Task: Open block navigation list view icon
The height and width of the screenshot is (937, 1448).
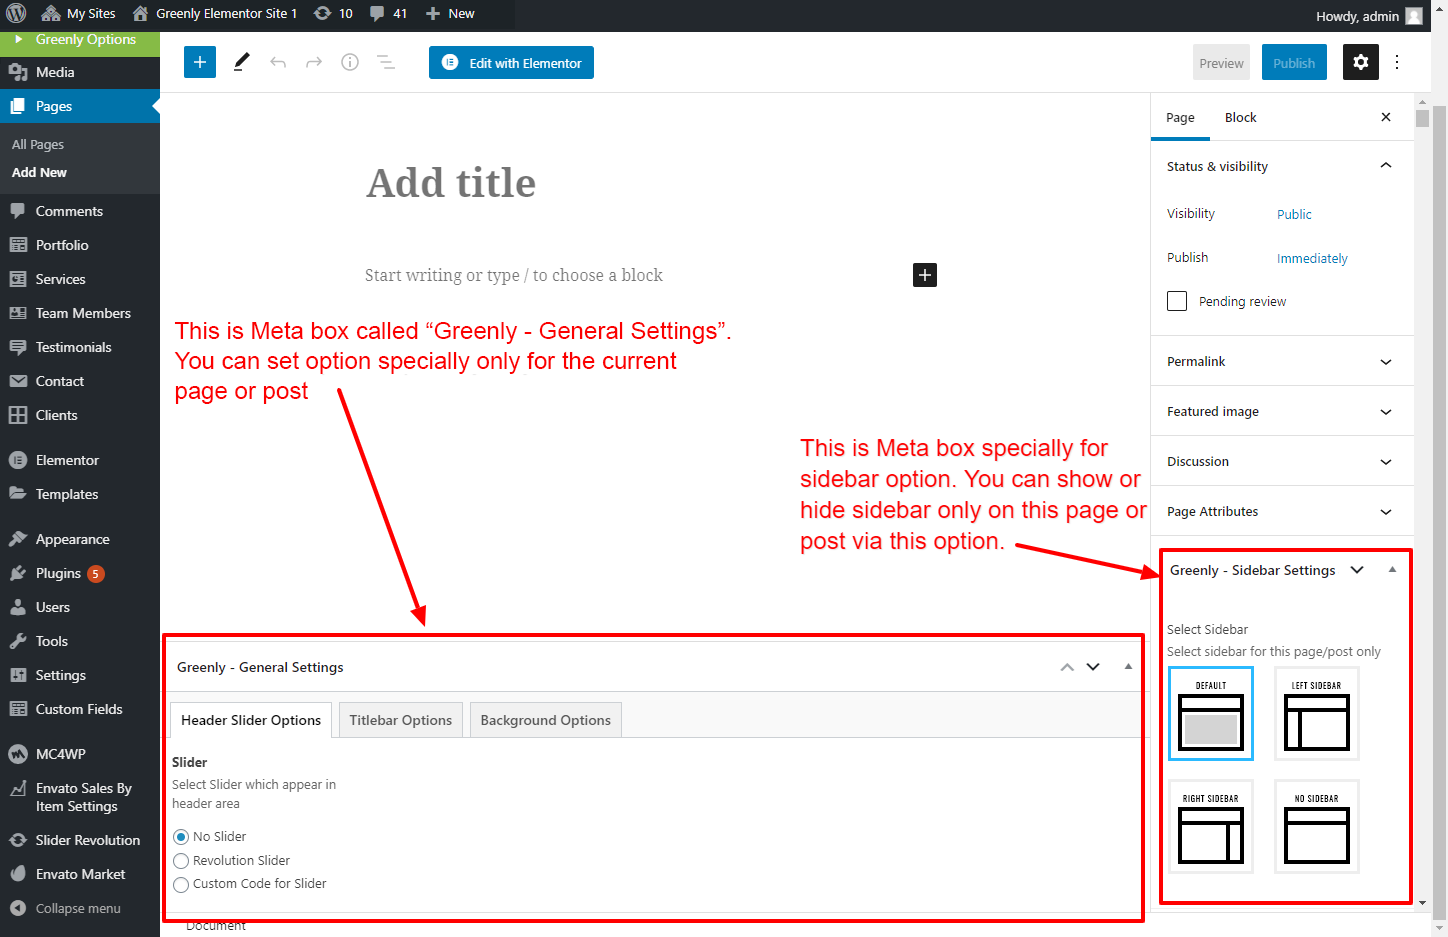Action: 386,62
